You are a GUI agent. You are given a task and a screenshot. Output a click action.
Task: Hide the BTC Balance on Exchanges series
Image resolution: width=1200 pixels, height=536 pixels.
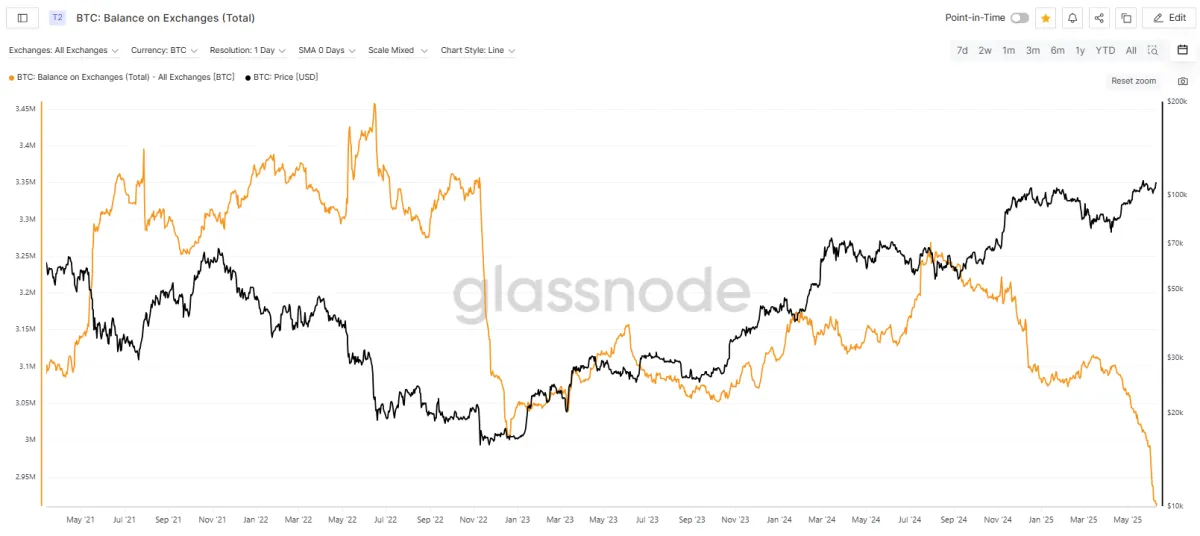coord(125,76)
